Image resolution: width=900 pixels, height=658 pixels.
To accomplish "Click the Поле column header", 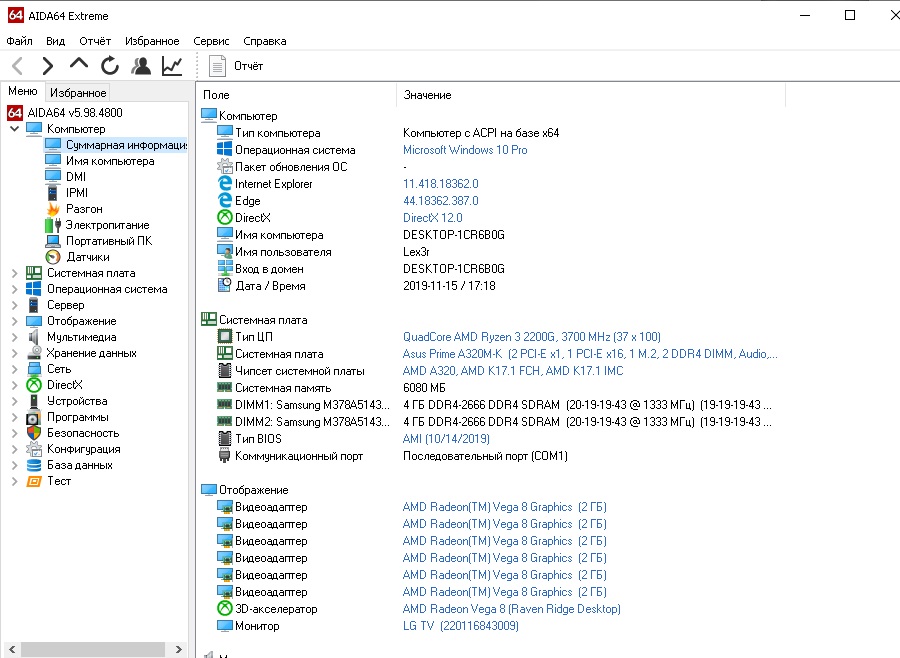I will coord(296,95).
